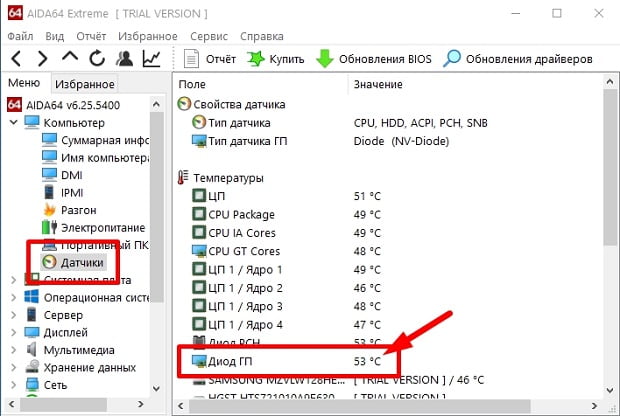Select the ЦП 1 / Ядро 4 row
The width and height of the screenshot is (620, 416).
pos(286,325)
